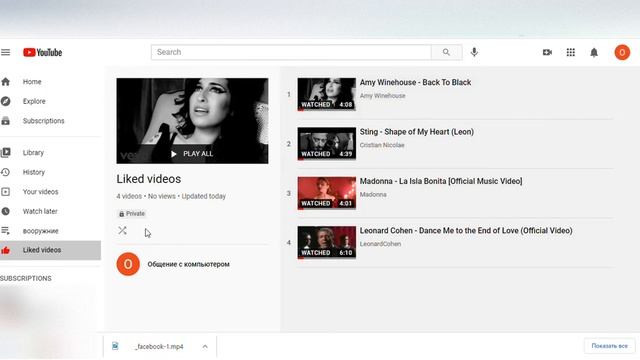Click the вооружние playlist icon
This screenshot has width=640, height=360.
coord(6,231)
